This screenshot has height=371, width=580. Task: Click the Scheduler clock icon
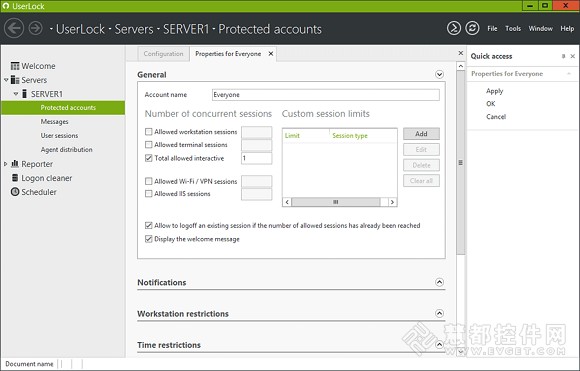[x=15, y=192]
